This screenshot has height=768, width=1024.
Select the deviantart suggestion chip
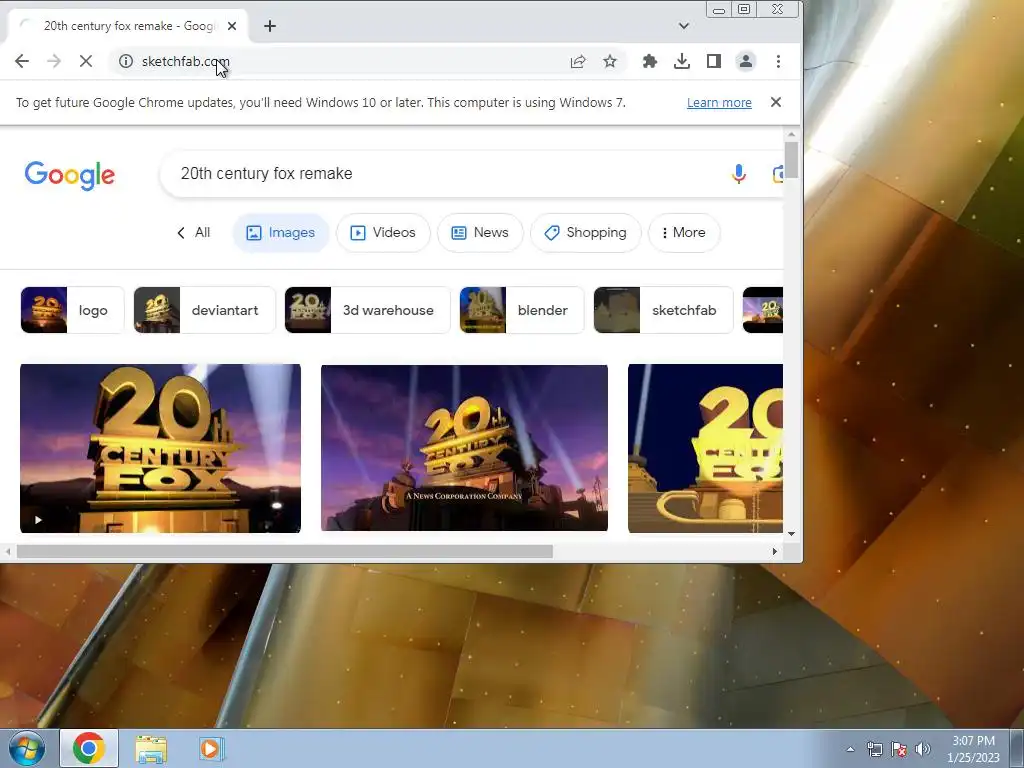coord(204,310)
